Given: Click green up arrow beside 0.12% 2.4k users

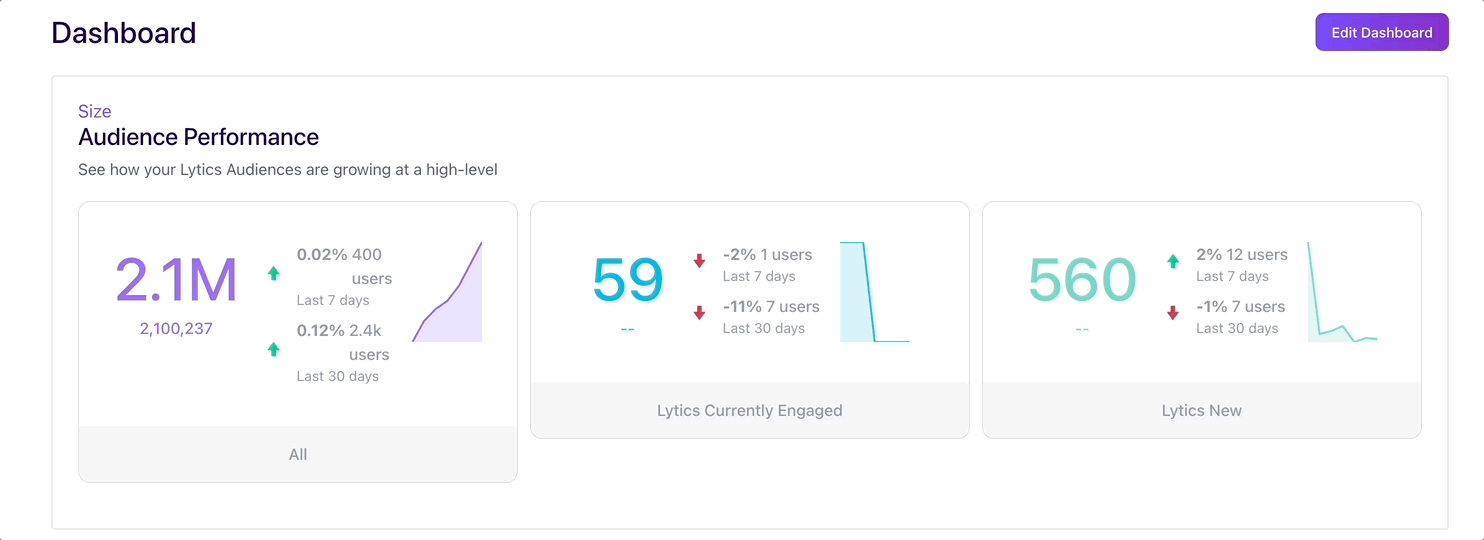Looking at the screenshot, I should pyautogui.click(x=274, y=349).
